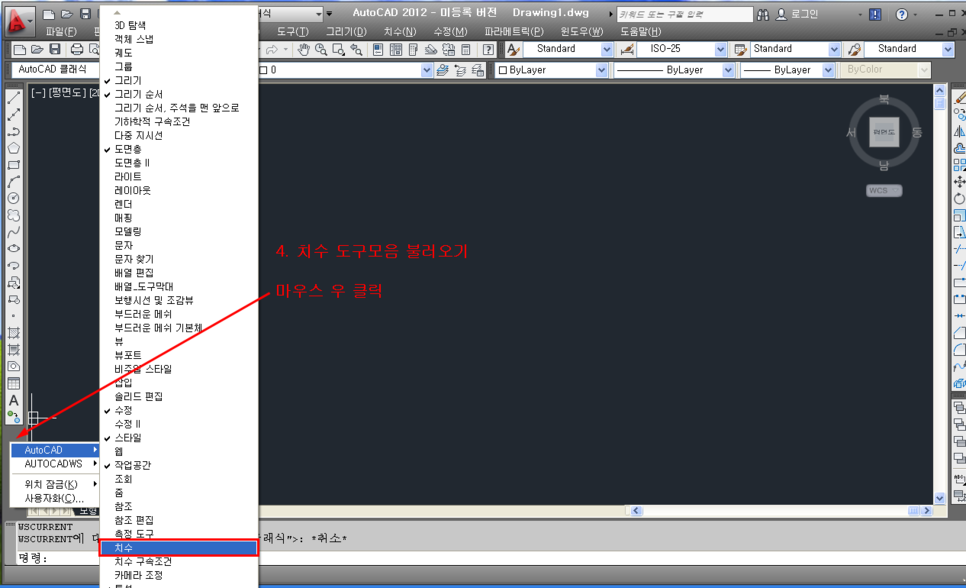Open the Table Style manager icon
The width and height of the screenshot is (966, 588).
click(740, 49)
